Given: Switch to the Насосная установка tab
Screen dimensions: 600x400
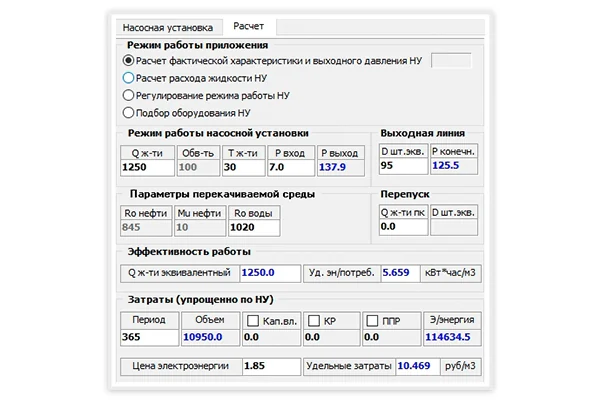Looking at the screenshot, I should point(169,28).
